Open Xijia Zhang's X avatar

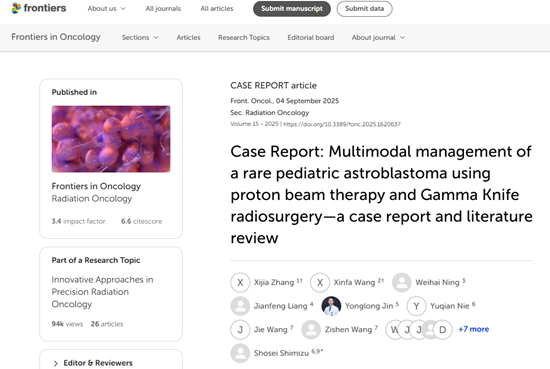(x=240, y=282)
